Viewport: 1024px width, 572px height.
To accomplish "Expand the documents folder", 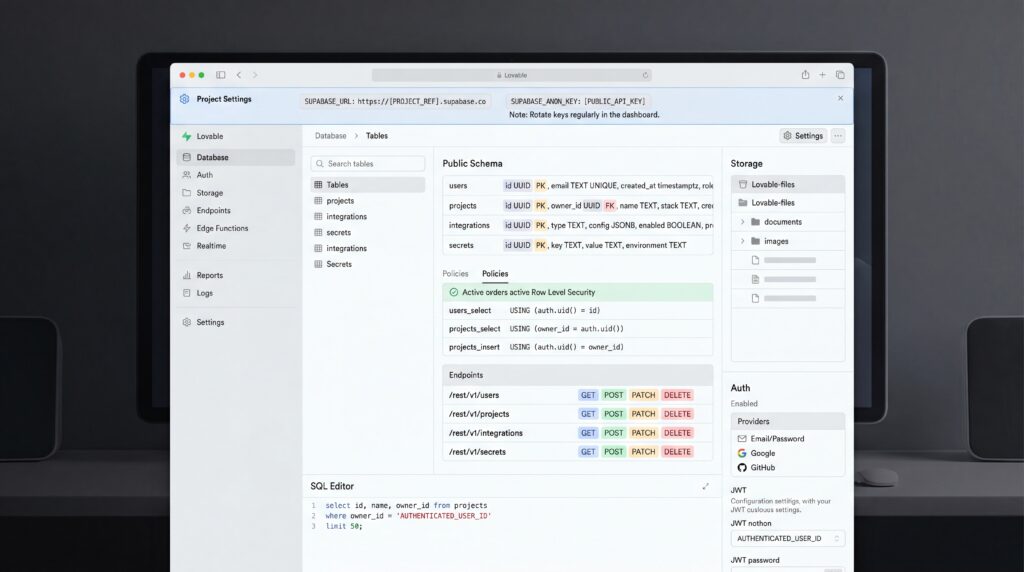I will pos(742,222).
